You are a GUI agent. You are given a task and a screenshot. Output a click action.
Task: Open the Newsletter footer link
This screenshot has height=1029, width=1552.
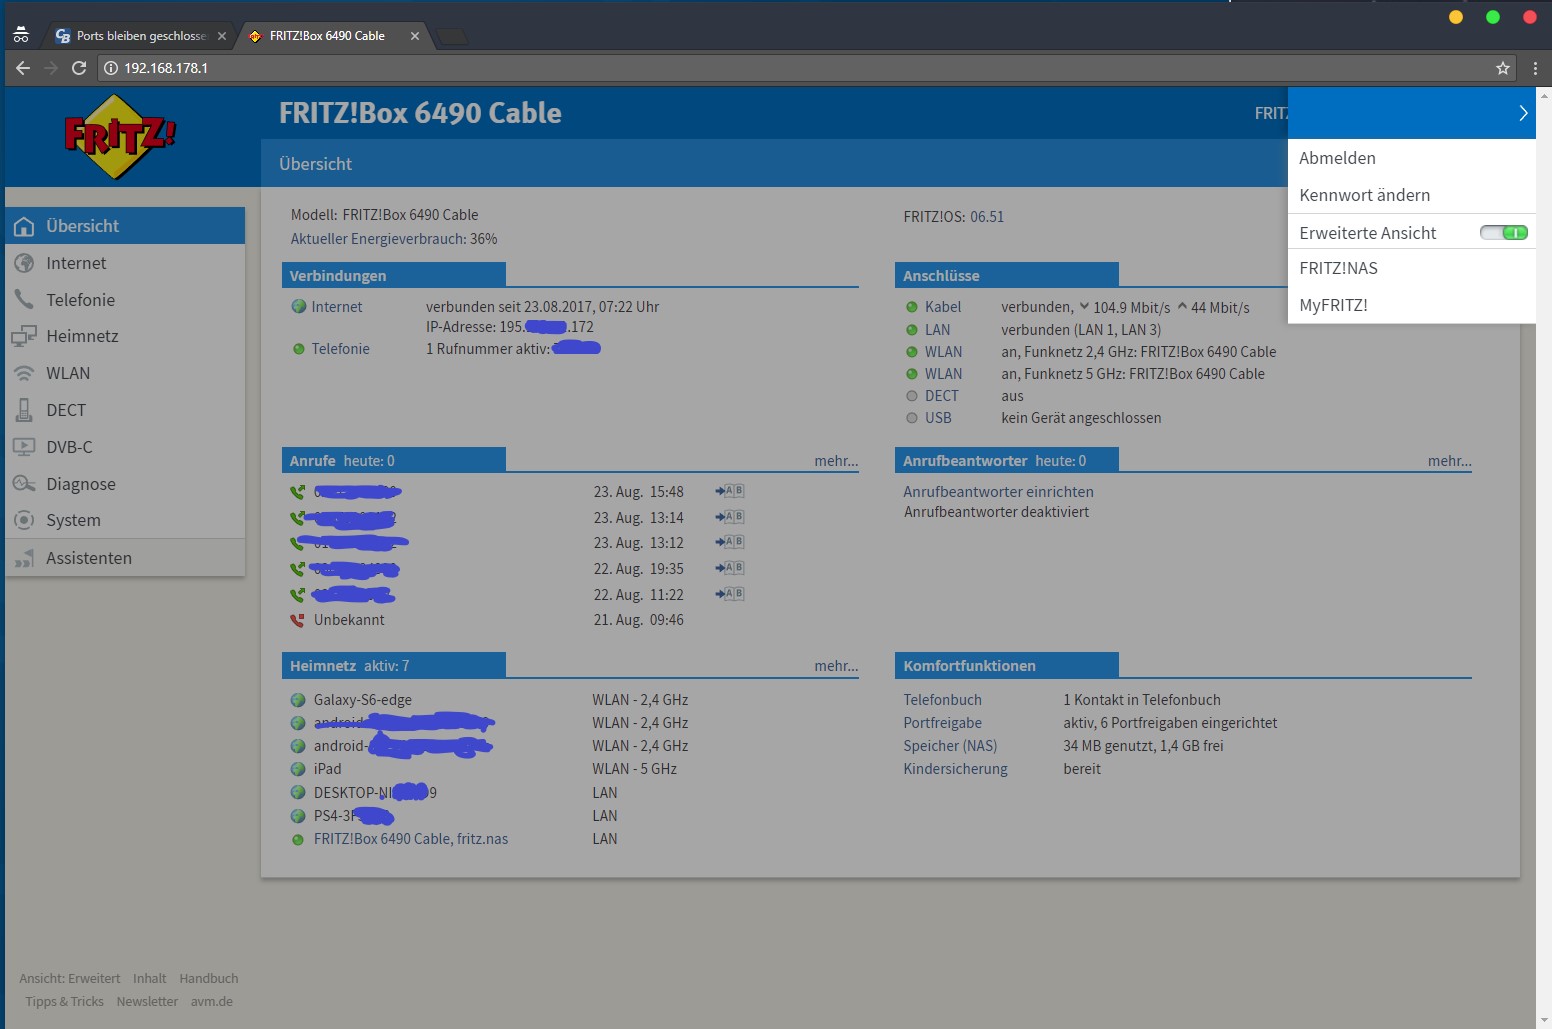[147, 1001]
